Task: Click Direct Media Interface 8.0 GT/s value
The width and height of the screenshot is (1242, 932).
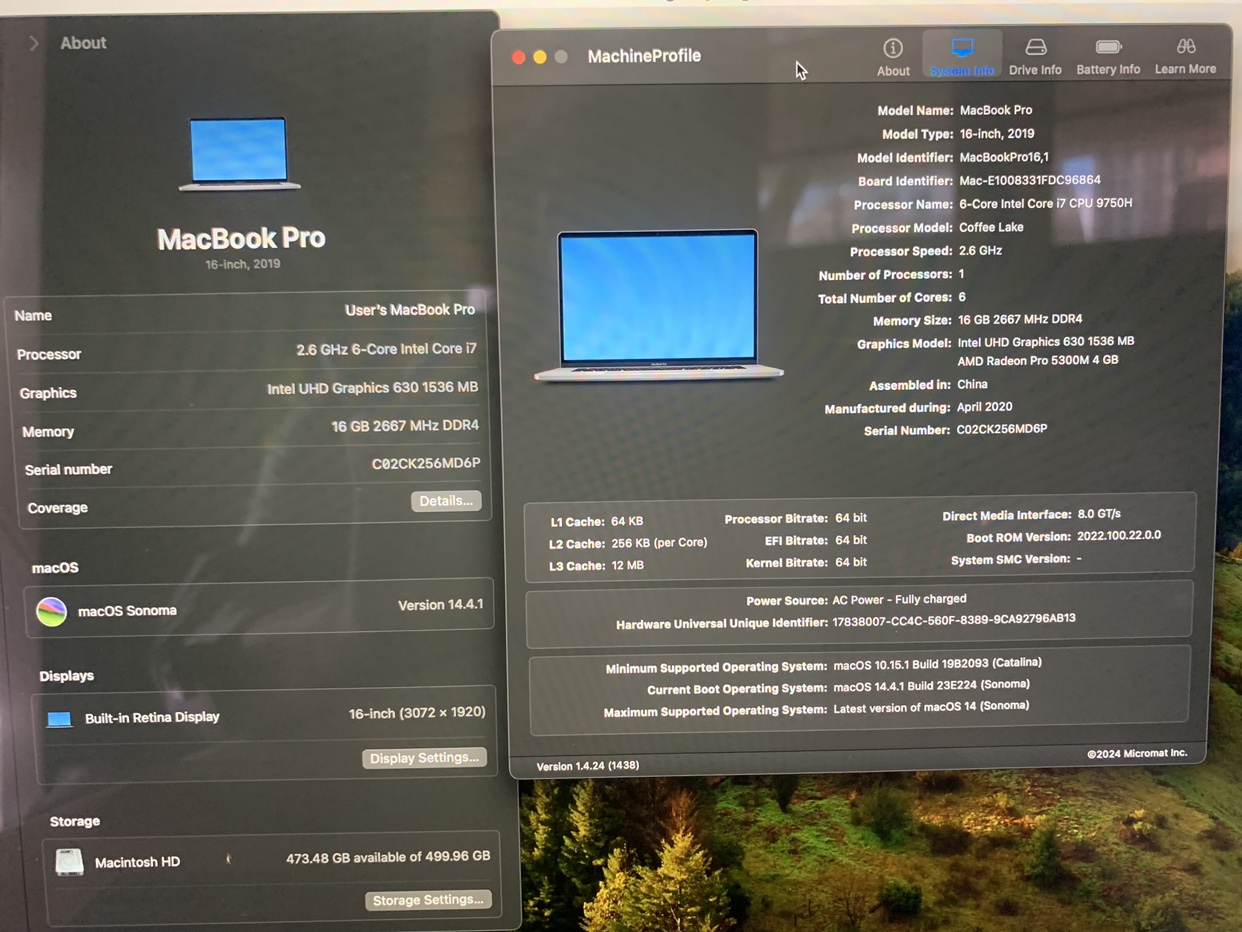Action: pos(1099,514)
